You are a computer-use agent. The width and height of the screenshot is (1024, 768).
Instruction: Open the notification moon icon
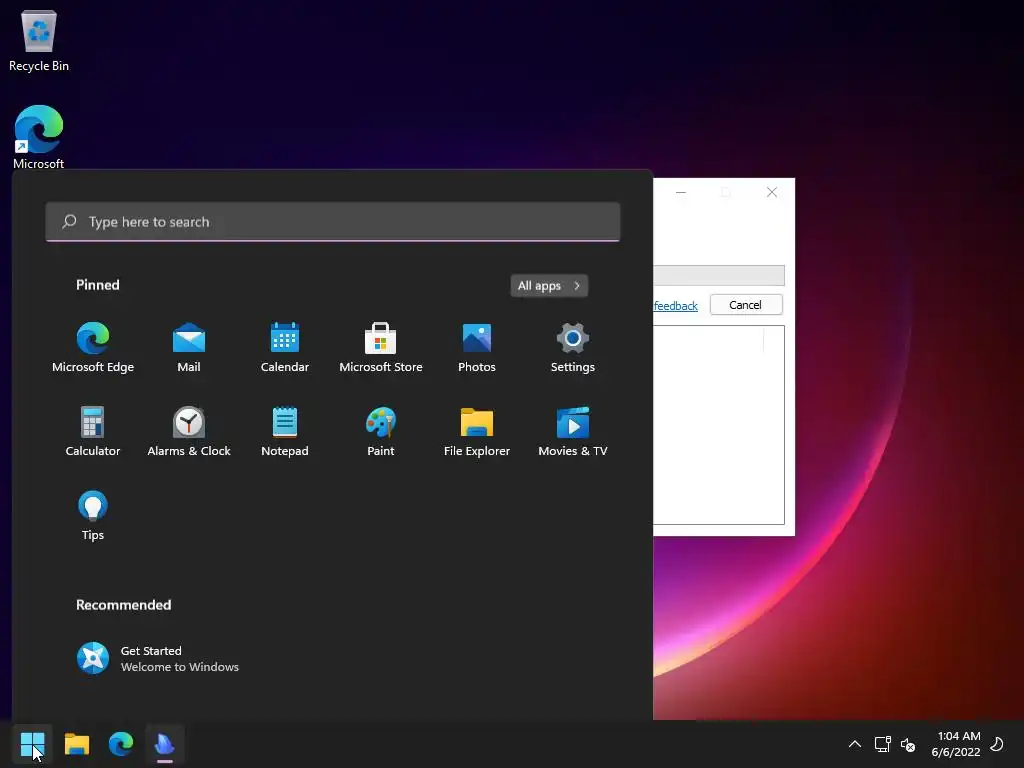[x=997, y=744]
